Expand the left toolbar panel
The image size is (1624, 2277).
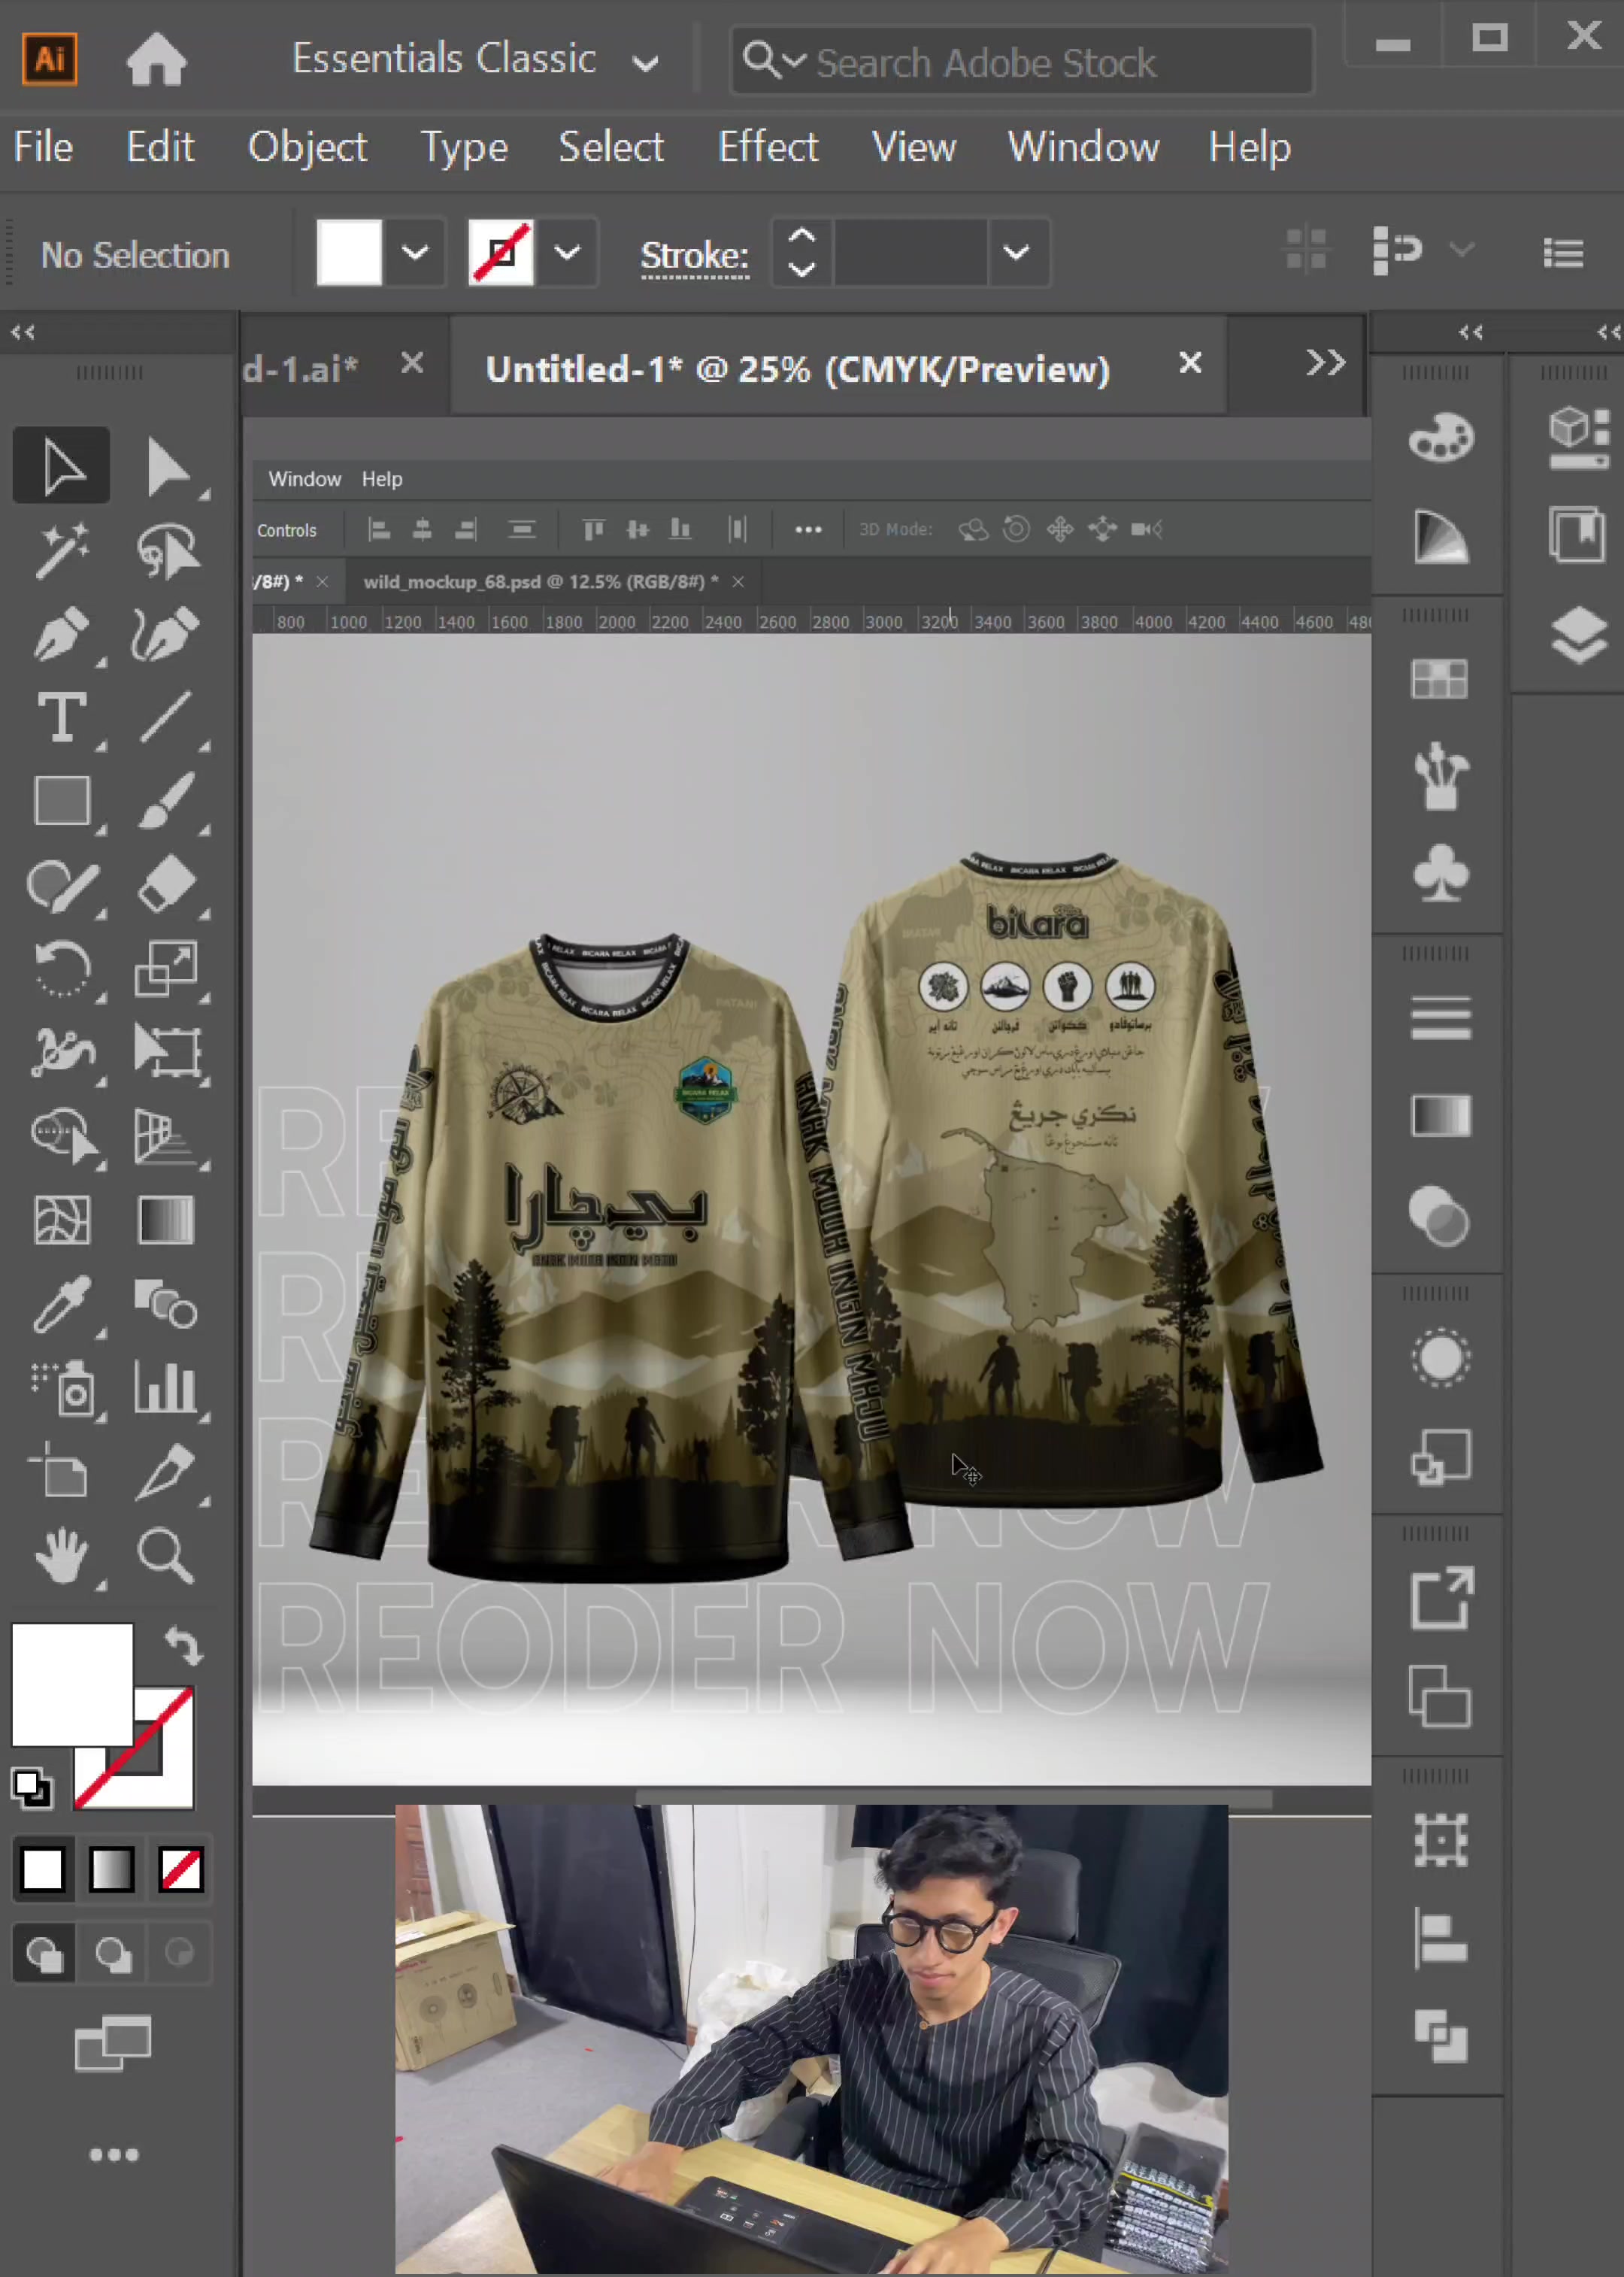pos(23,332)
